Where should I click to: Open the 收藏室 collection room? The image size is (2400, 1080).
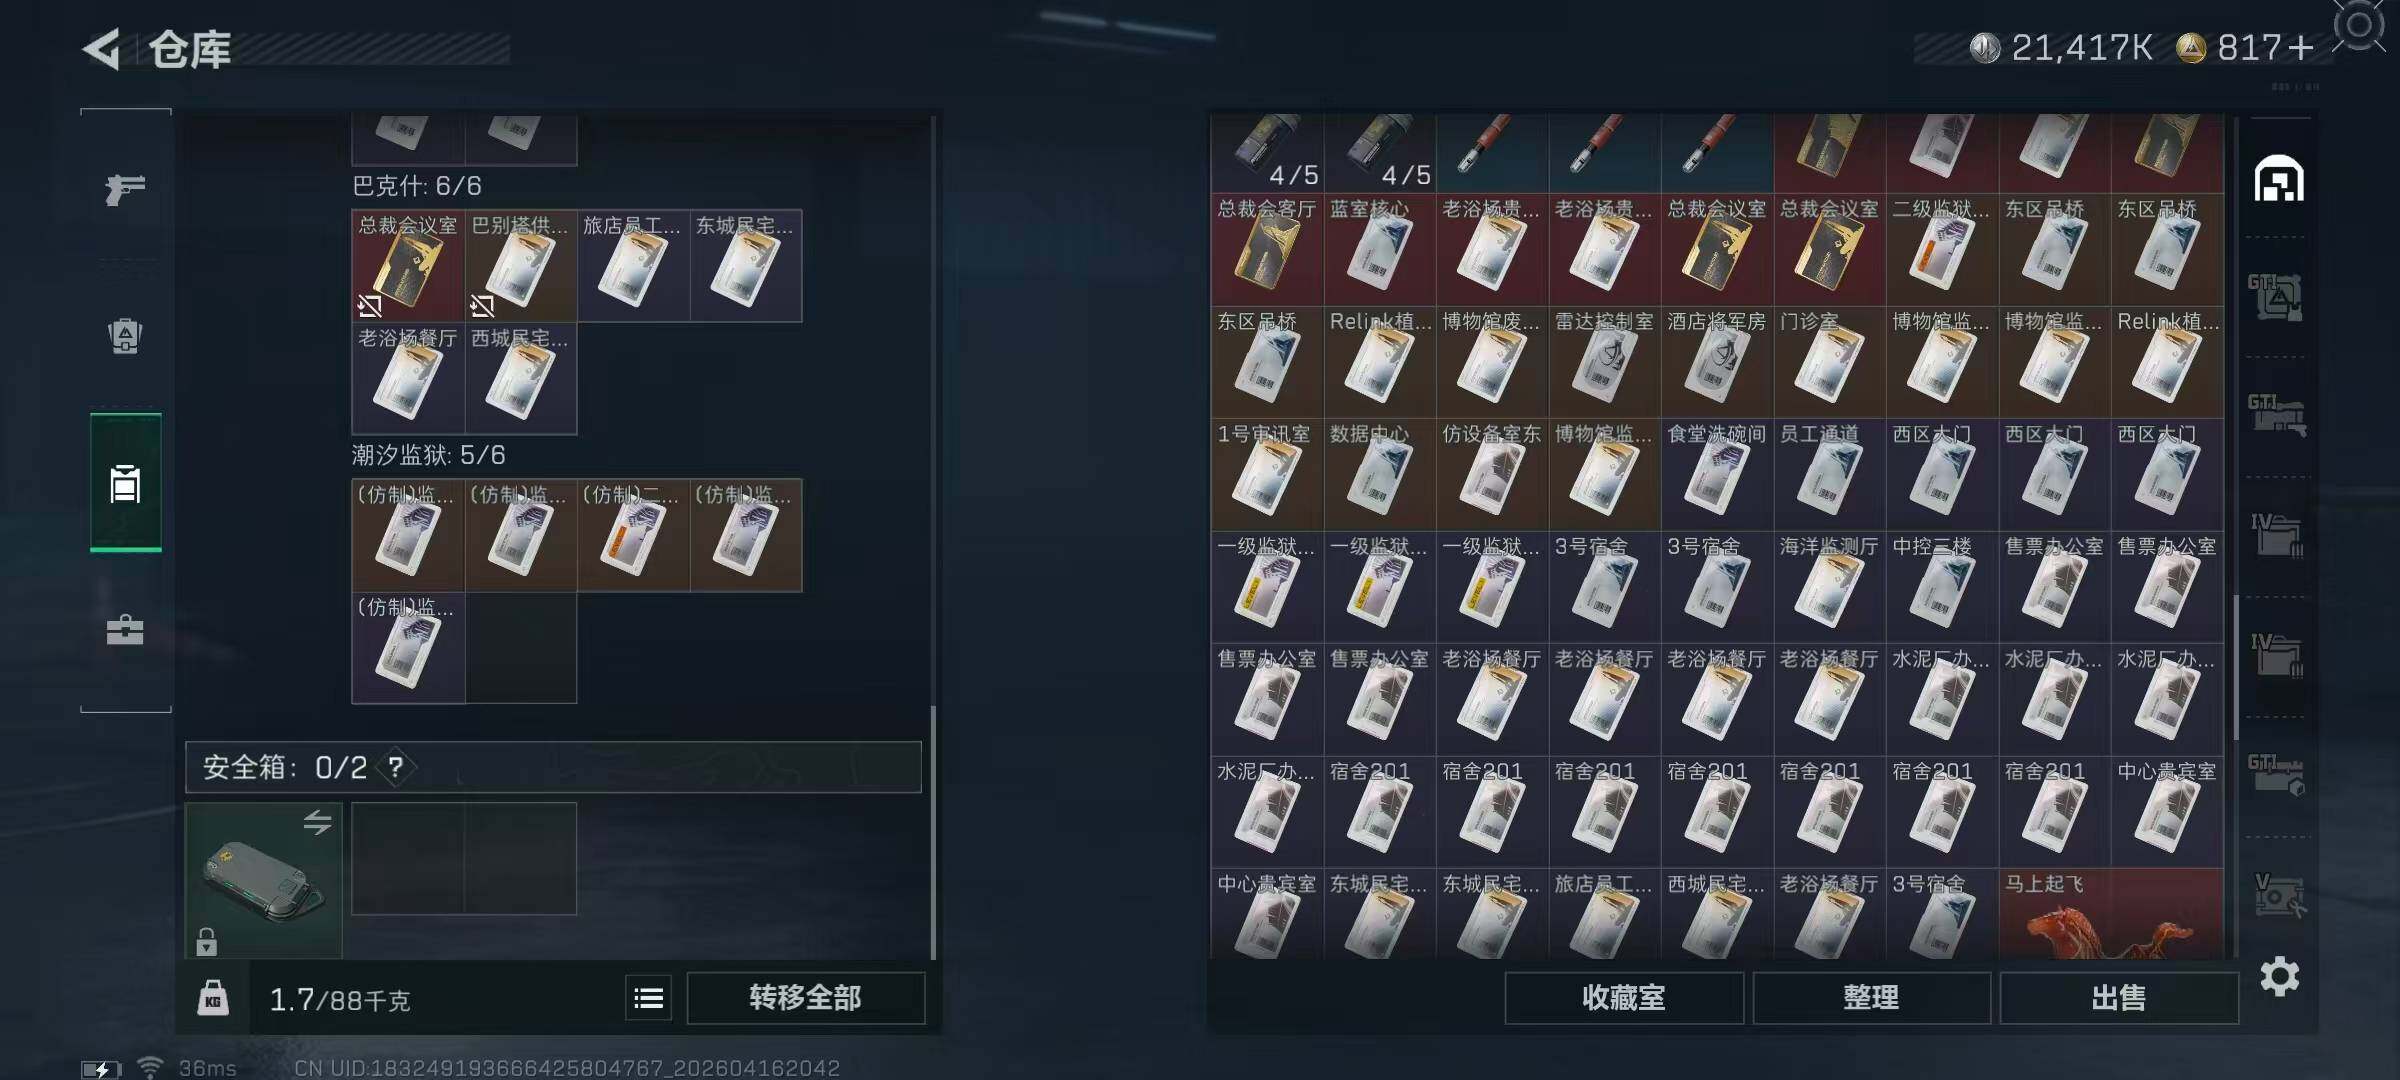click(x=1624, y=998)
